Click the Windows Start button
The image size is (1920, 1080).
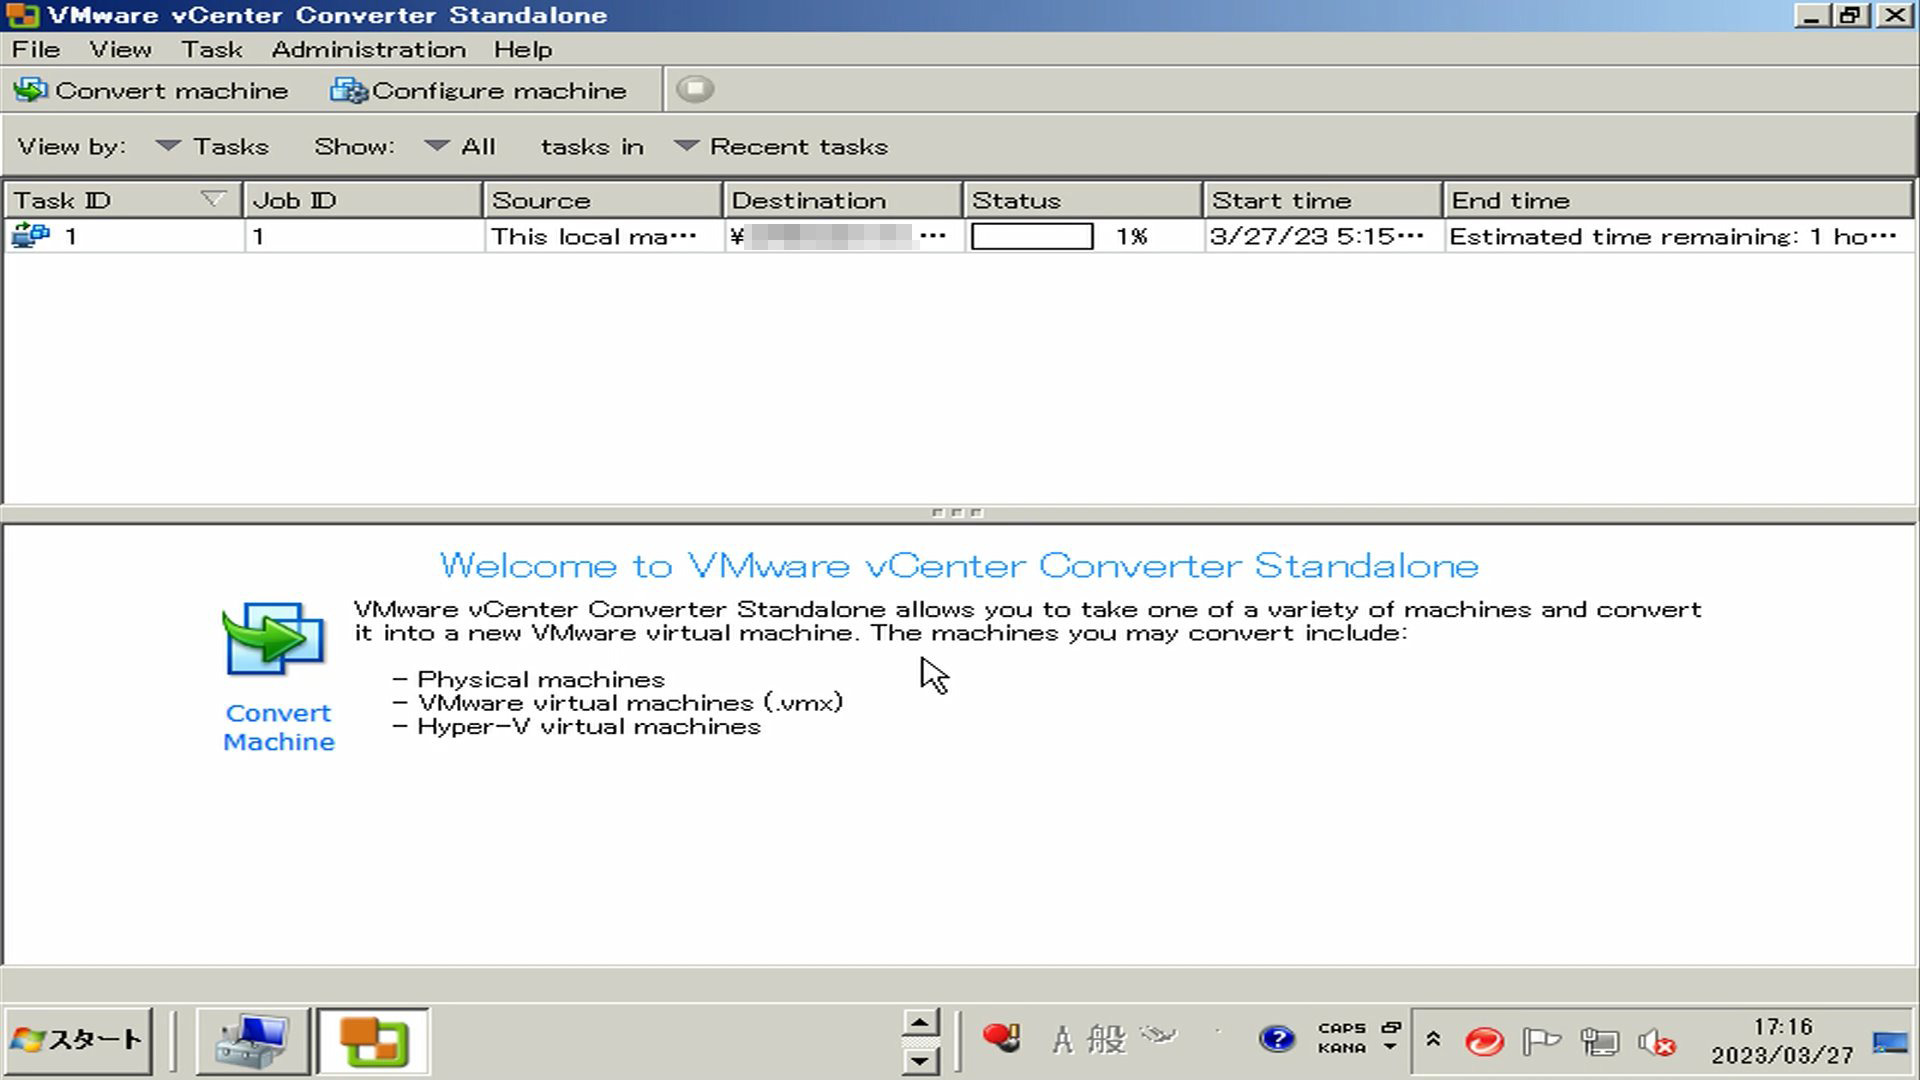tap(79, 1041)
